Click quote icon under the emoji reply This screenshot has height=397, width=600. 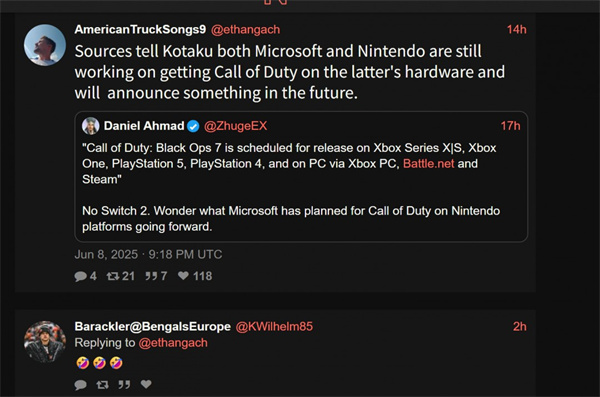[124, 384]
